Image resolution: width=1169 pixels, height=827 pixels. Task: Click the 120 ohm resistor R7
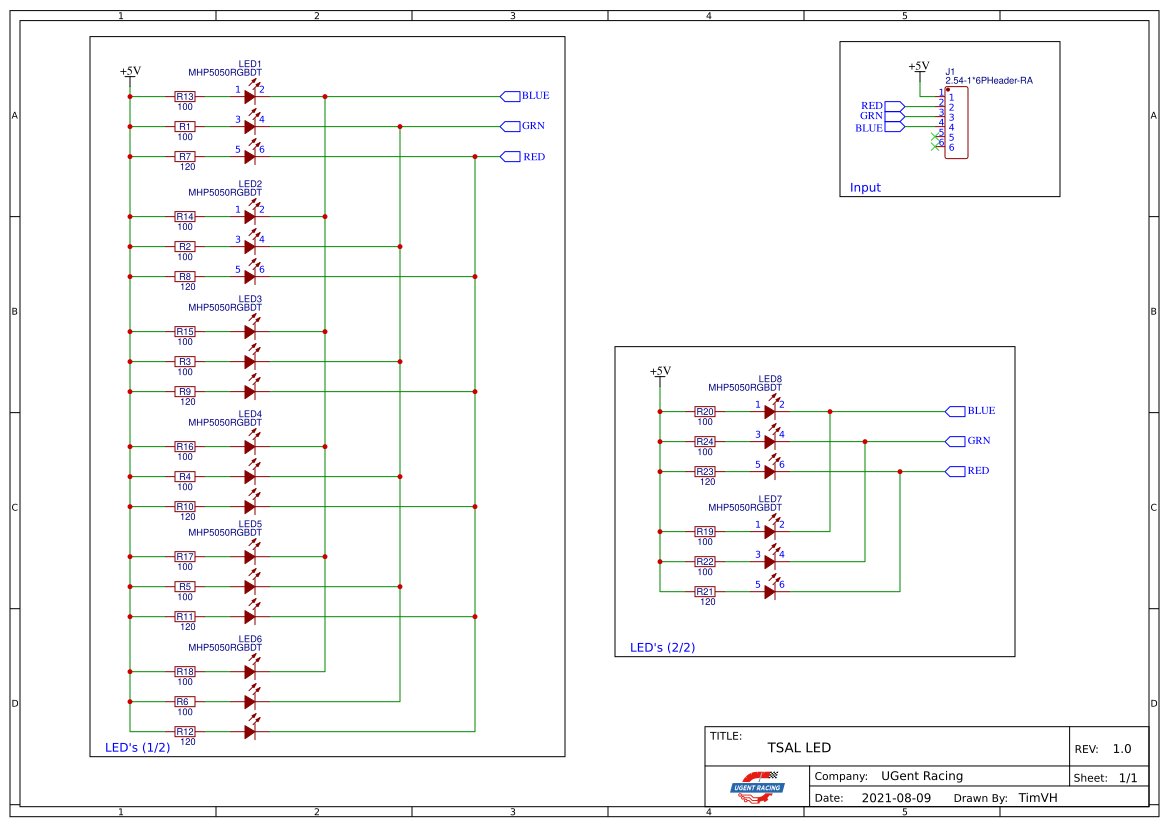pyautogui.click(x=186, y=156)
